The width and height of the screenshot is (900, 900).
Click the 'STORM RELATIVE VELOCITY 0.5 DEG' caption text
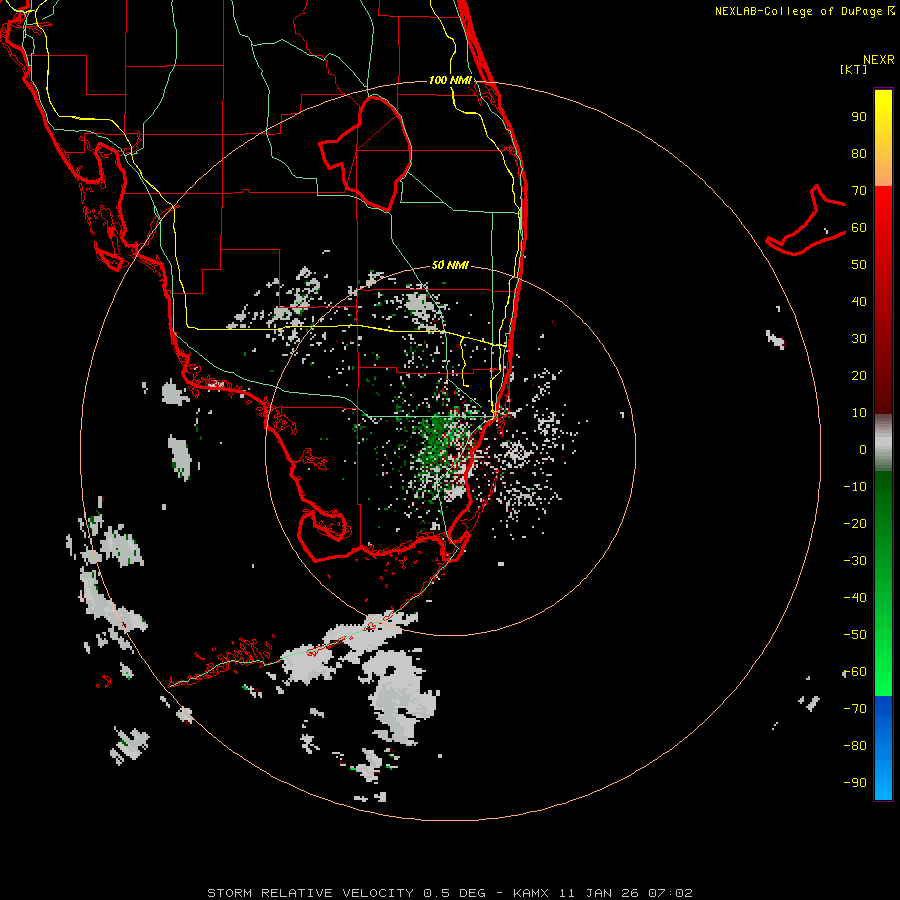pyautogui.click(x=346, y=893)
